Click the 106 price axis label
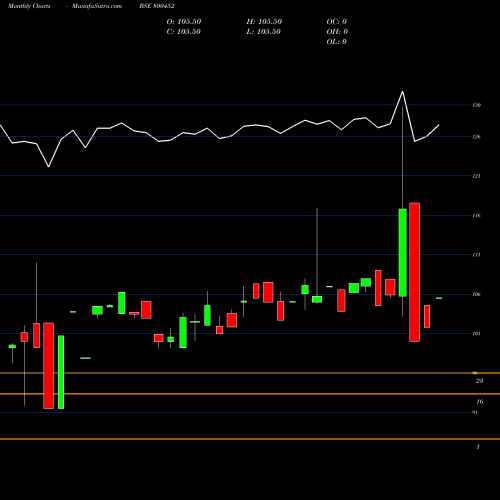Image resolution: width=500 pixels, height=500 pixels. point(477,294)
